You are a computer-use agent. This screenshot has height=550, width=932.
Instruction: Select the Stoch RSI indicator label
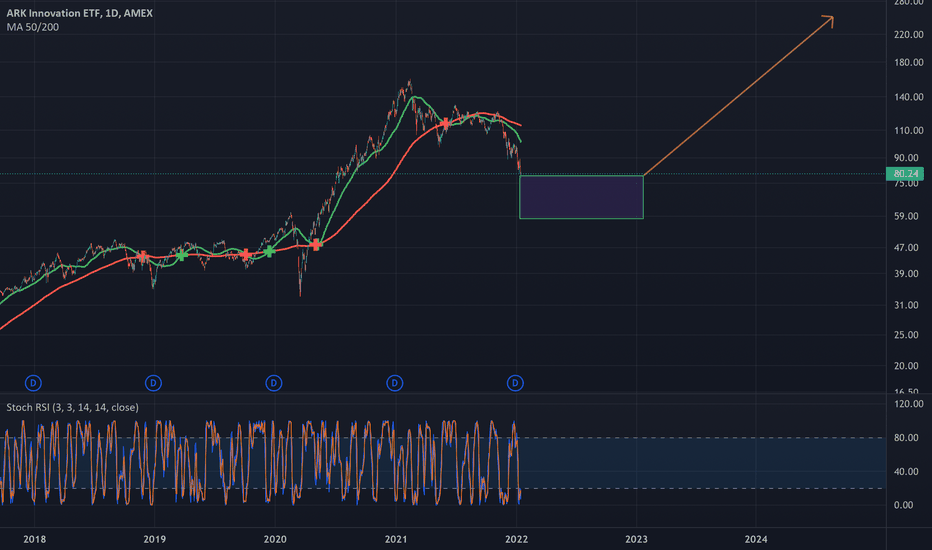pos(73,407)
